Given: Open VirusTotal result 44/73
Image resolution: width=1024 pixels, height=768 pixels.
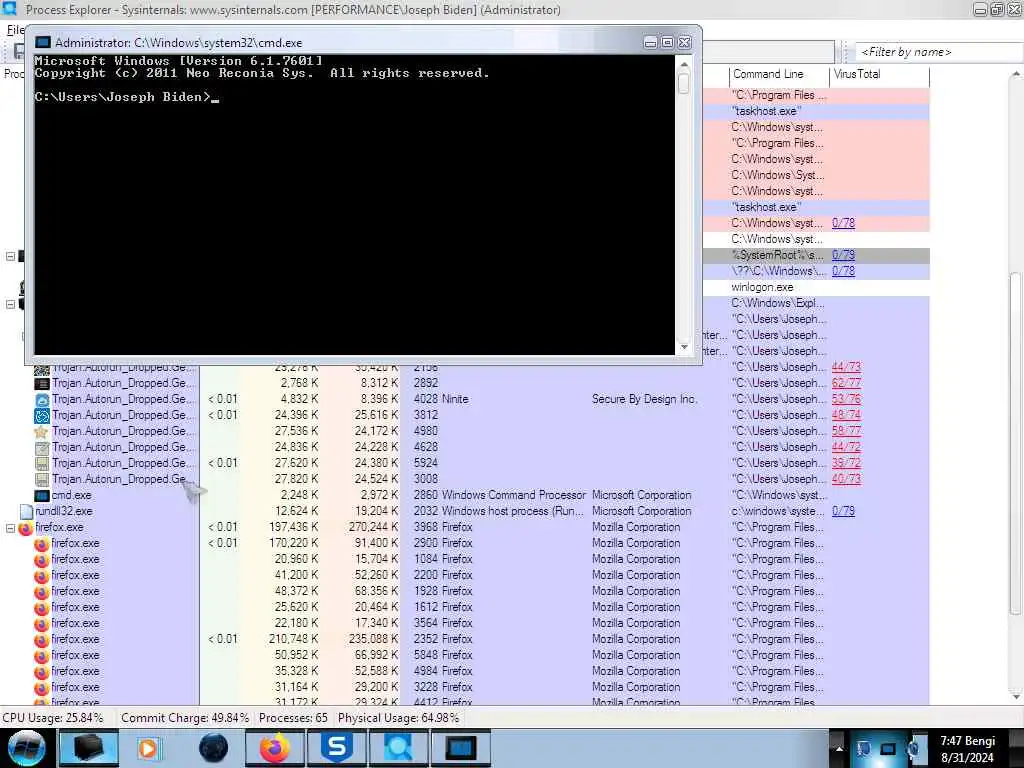Looking at the screenshot, I should (x=846, y=367).
